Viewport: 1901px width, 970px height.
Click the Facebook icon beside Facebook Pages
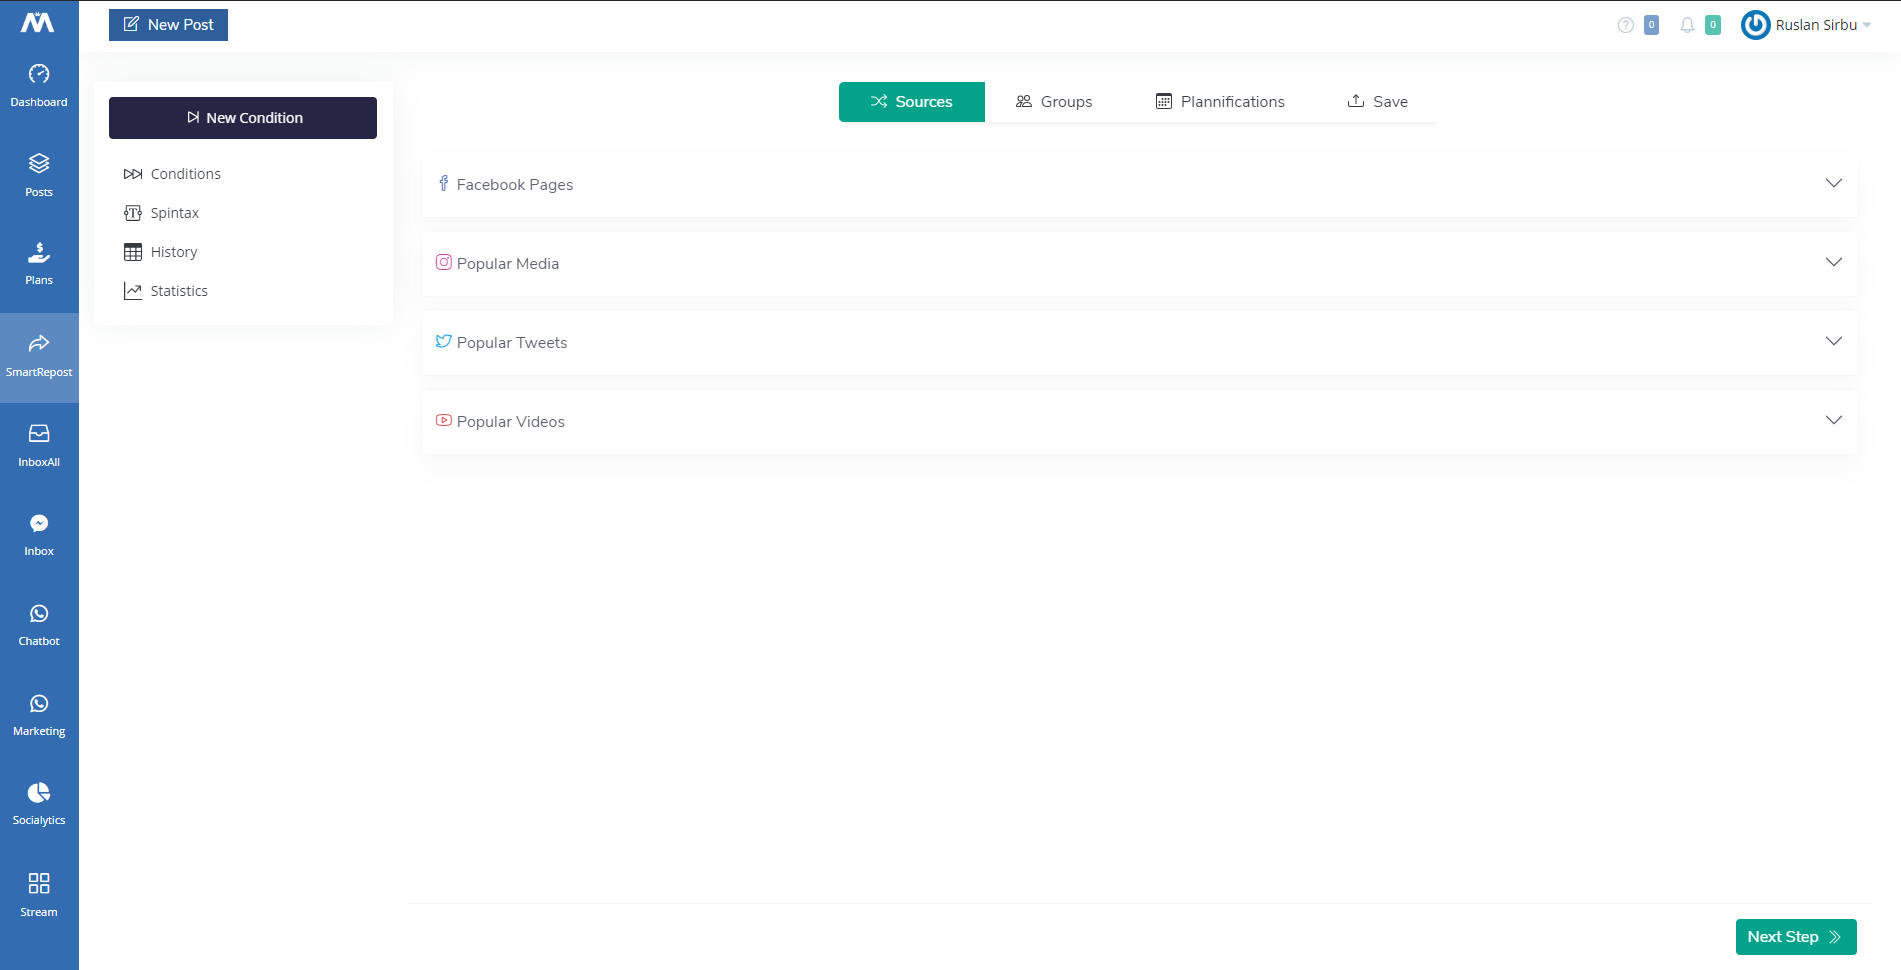[443, 184]
